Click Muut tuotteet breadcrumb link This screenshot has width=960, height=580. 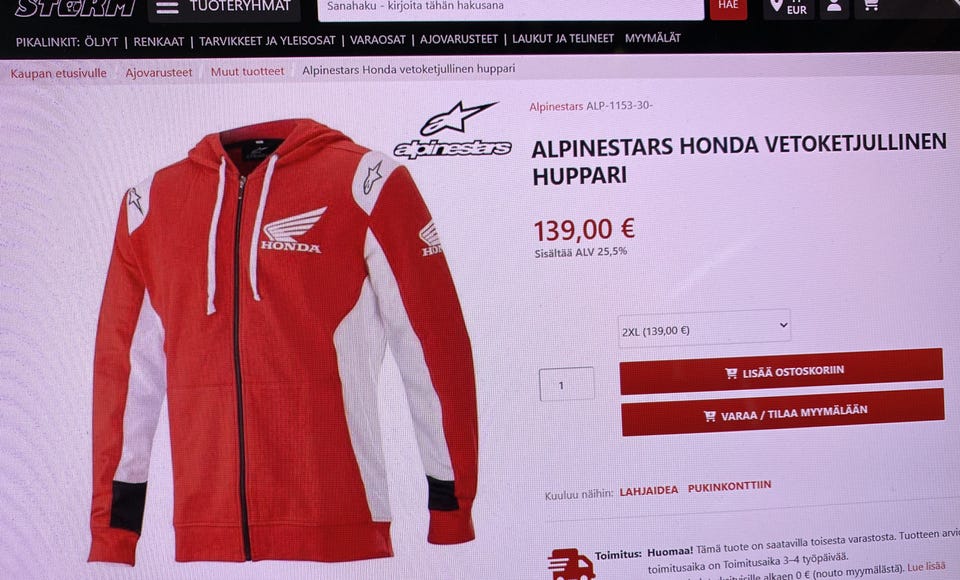[x=247, y=72]
